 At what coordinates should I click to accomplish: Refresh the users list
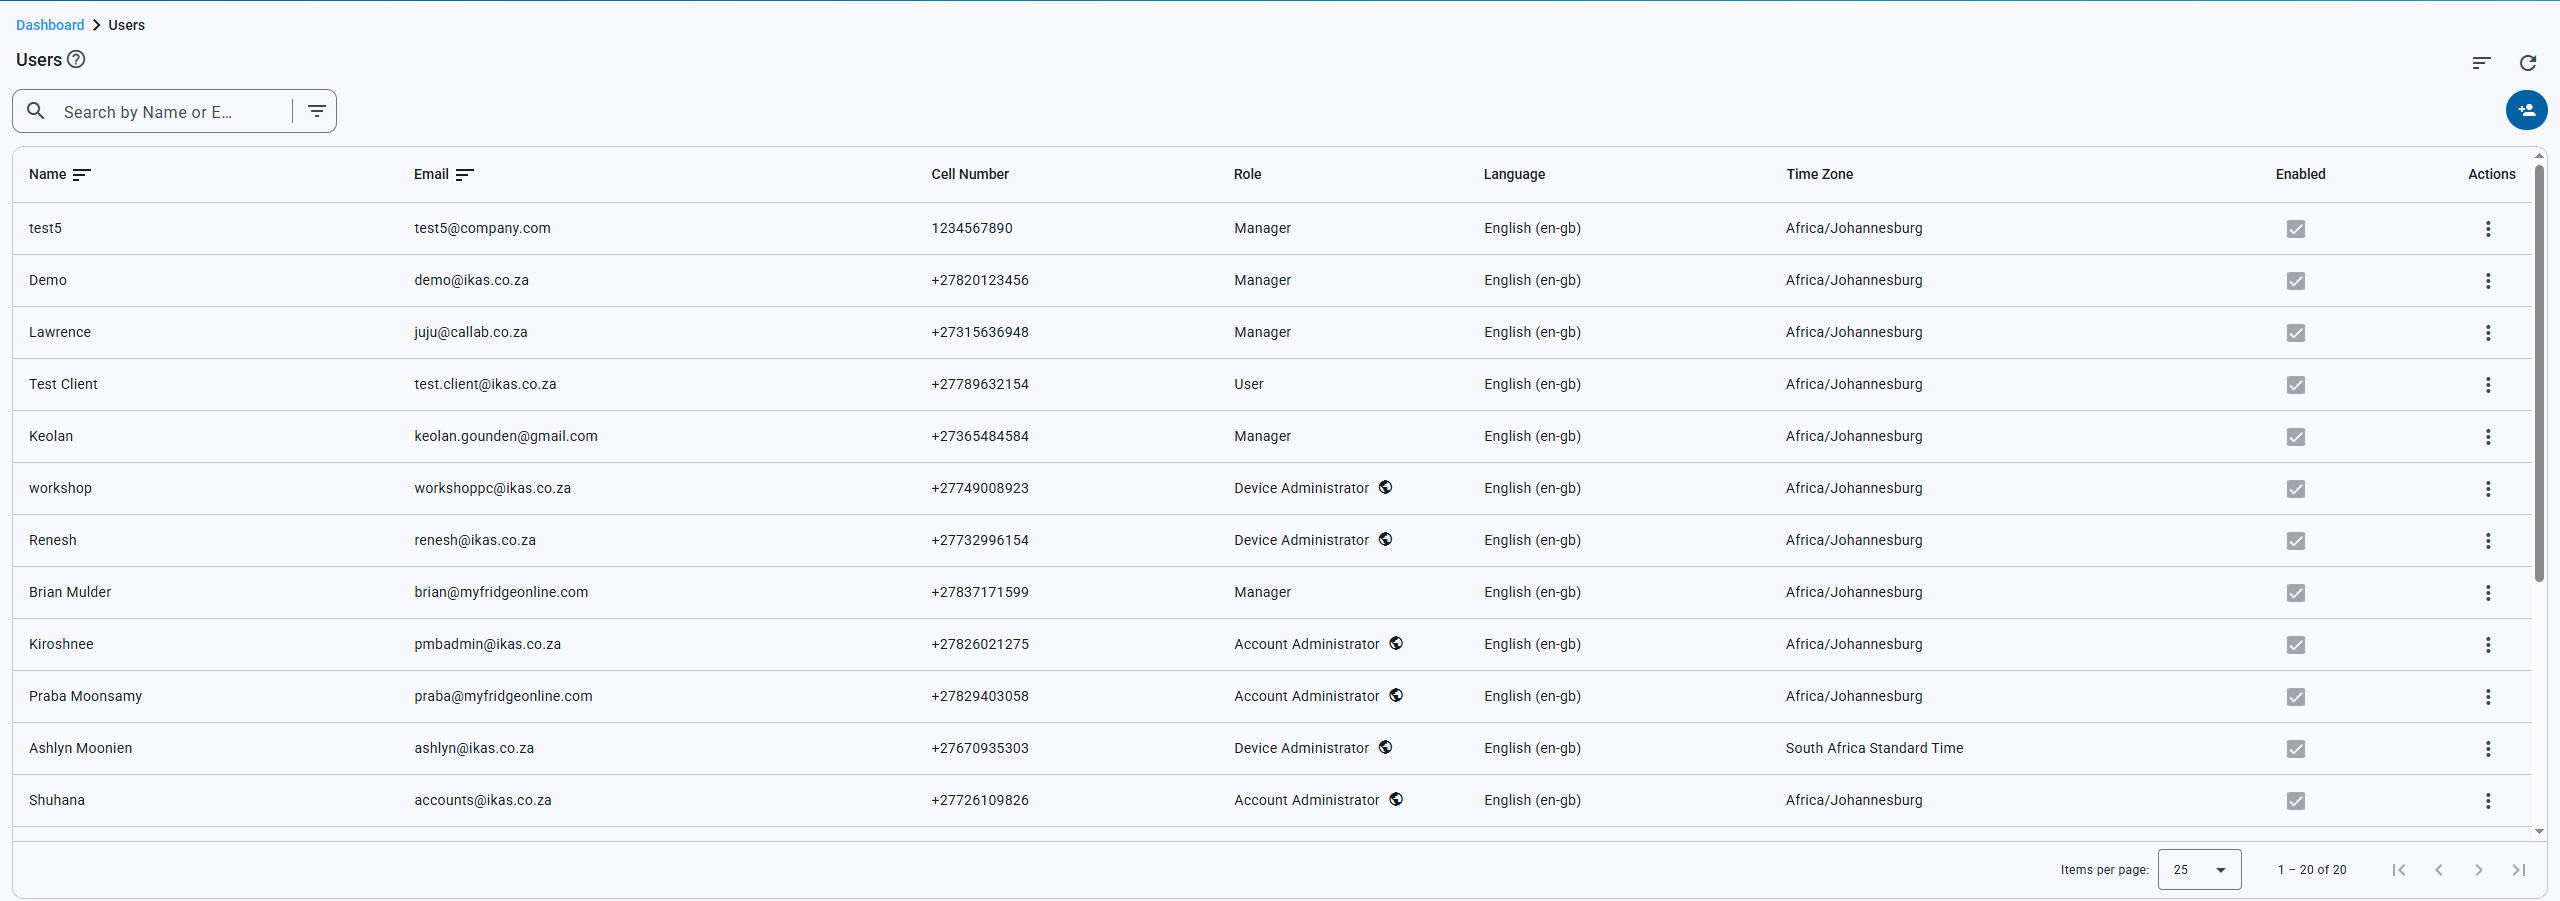pos(2528,63)
